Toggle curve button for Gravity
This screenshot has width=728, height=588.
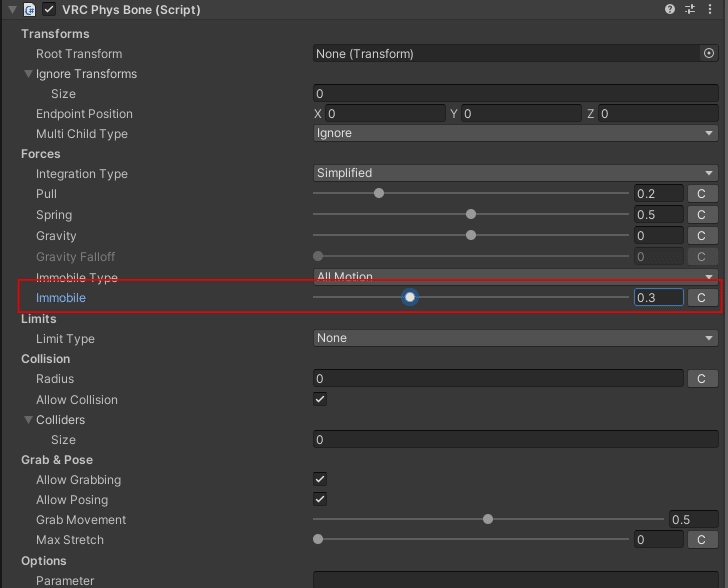coord(702,235)
